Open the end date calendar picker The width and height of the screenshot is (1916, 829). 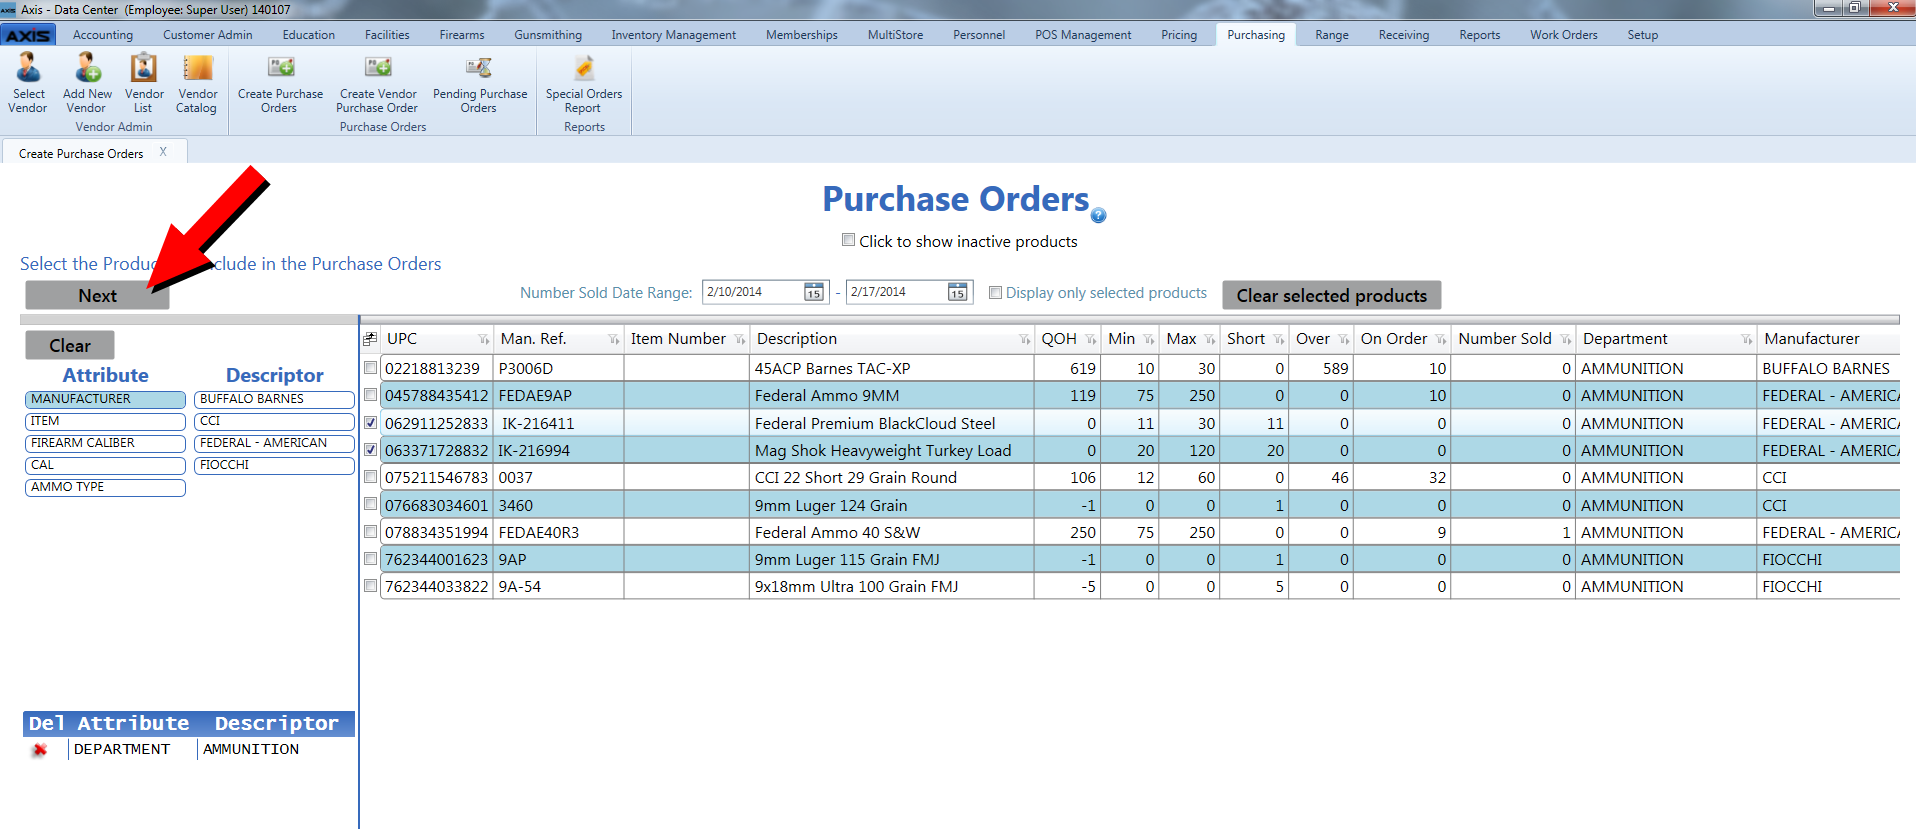(x=958, y=292)
